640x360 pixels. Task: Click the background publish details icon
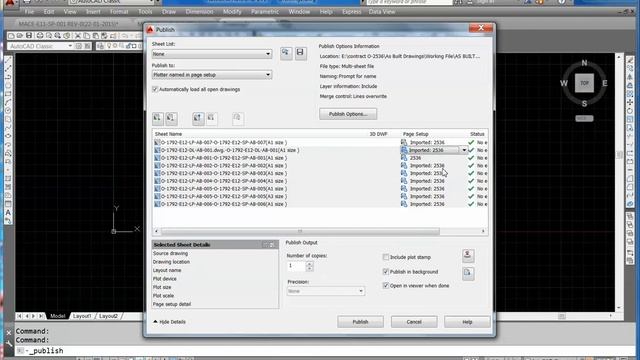pyautogui.click(x=468, y=273)
